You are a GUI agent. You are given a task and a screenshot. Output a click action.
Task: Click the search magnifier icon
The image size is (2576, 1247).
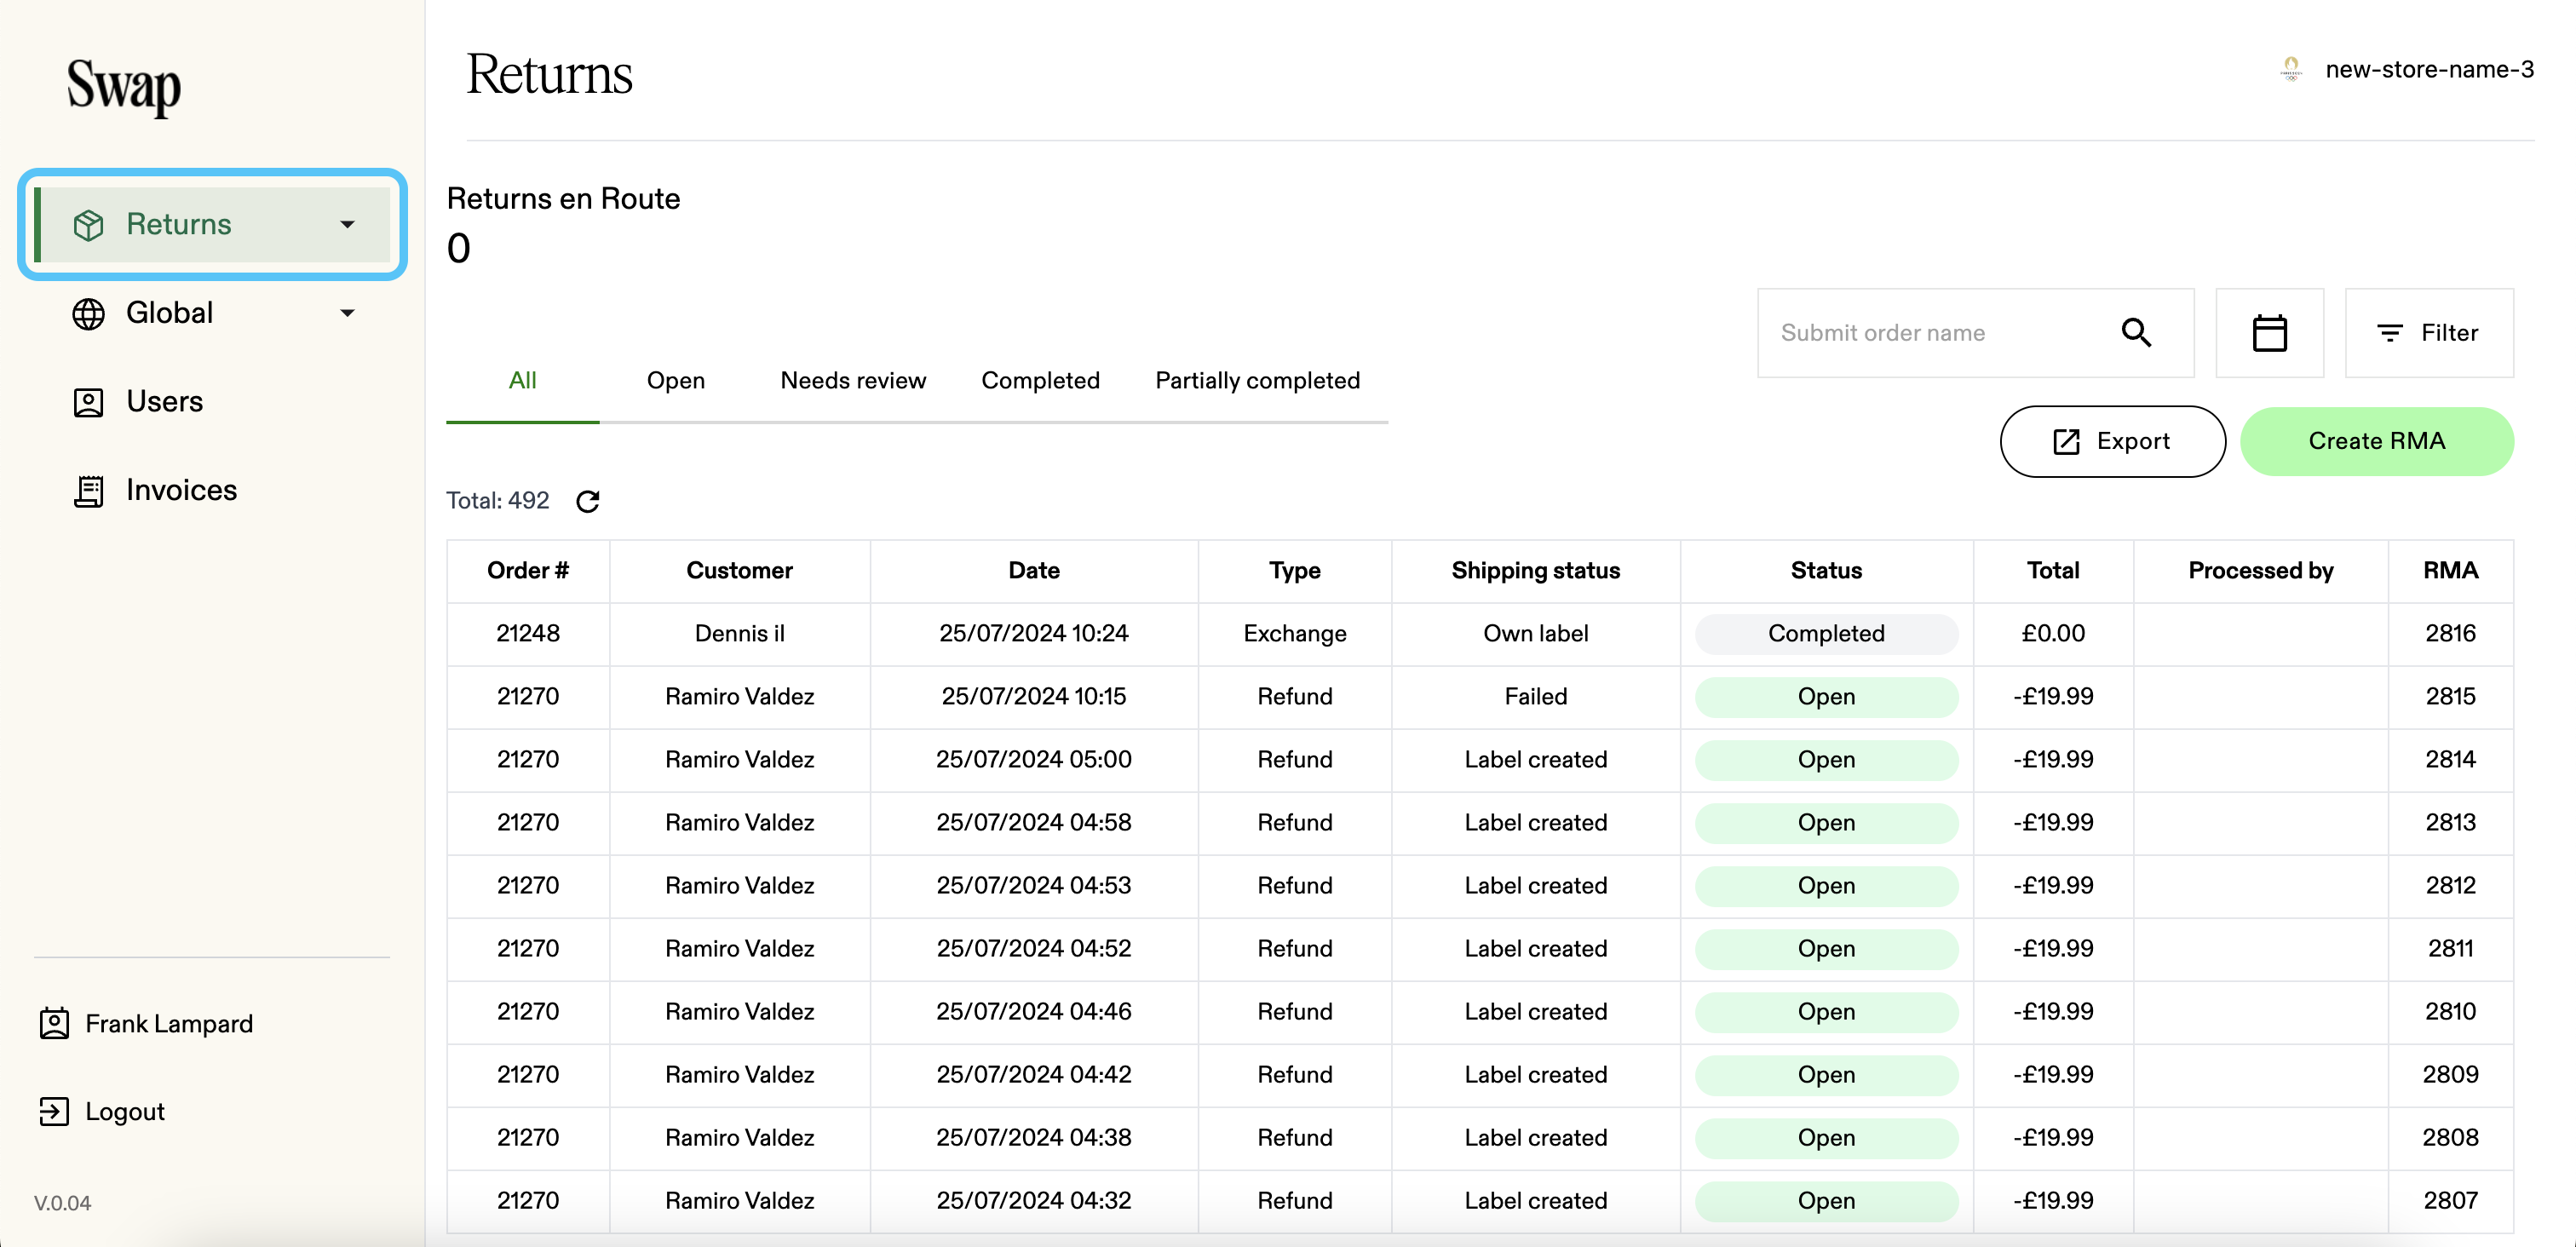tap(2136, 333)
